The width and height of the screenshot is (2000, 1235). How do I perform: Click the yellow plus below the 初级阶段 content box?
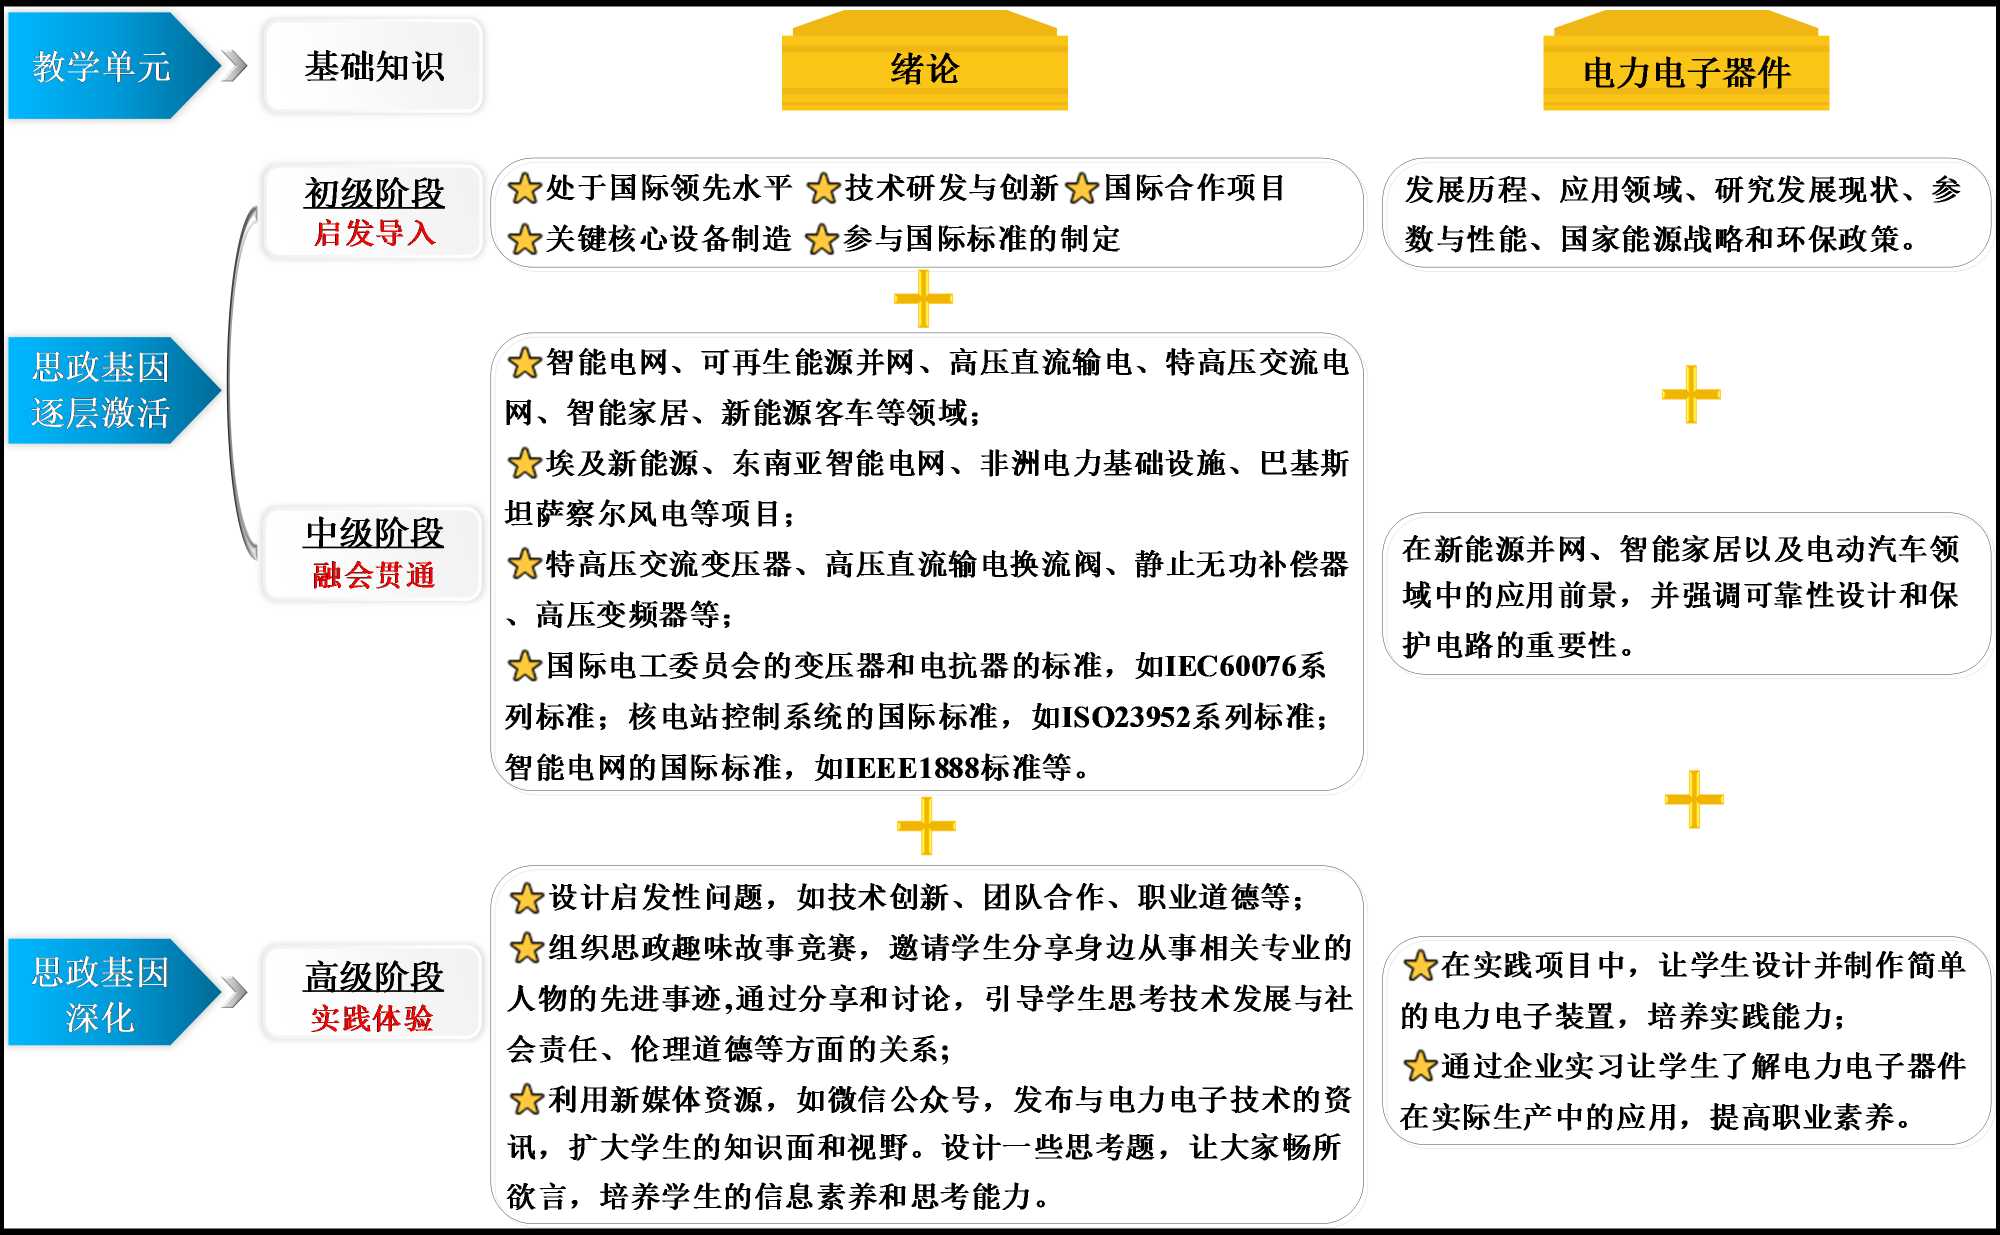(923, 299)
